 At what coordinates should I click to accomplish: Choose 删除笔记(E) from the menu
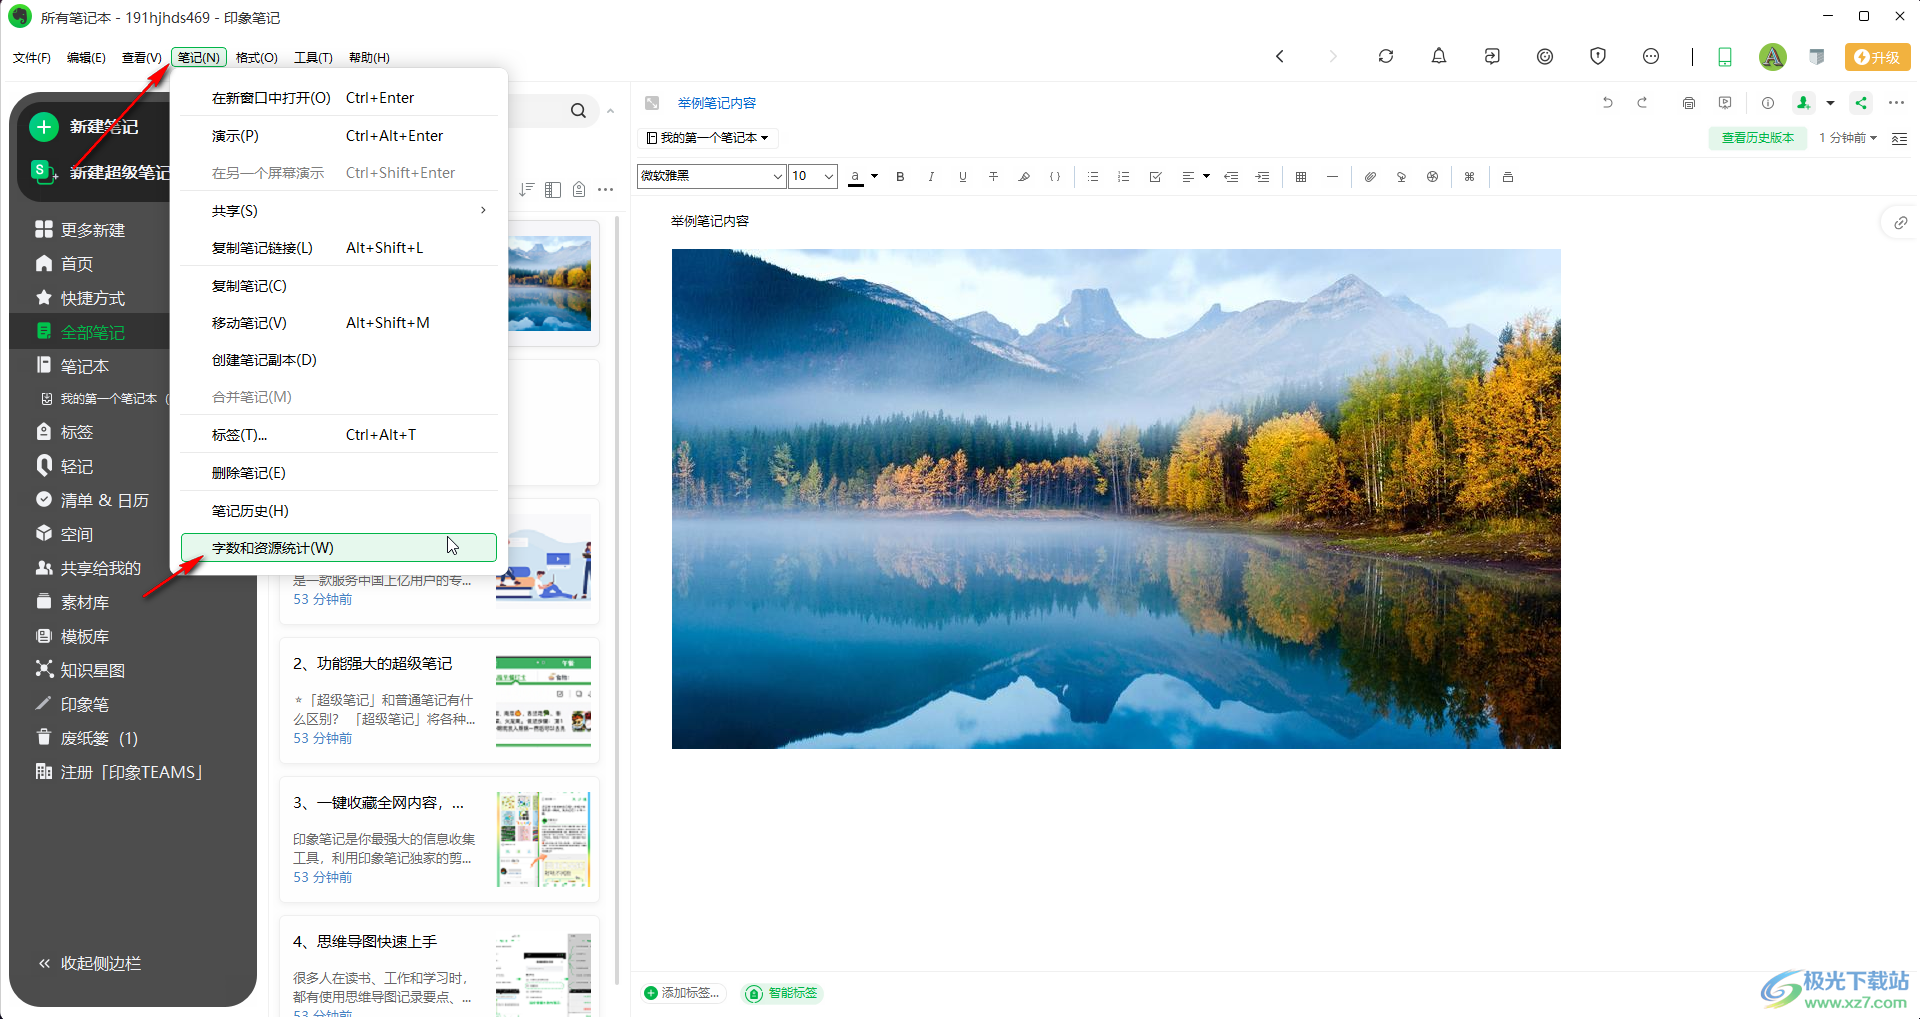click(x=339, y=473)
